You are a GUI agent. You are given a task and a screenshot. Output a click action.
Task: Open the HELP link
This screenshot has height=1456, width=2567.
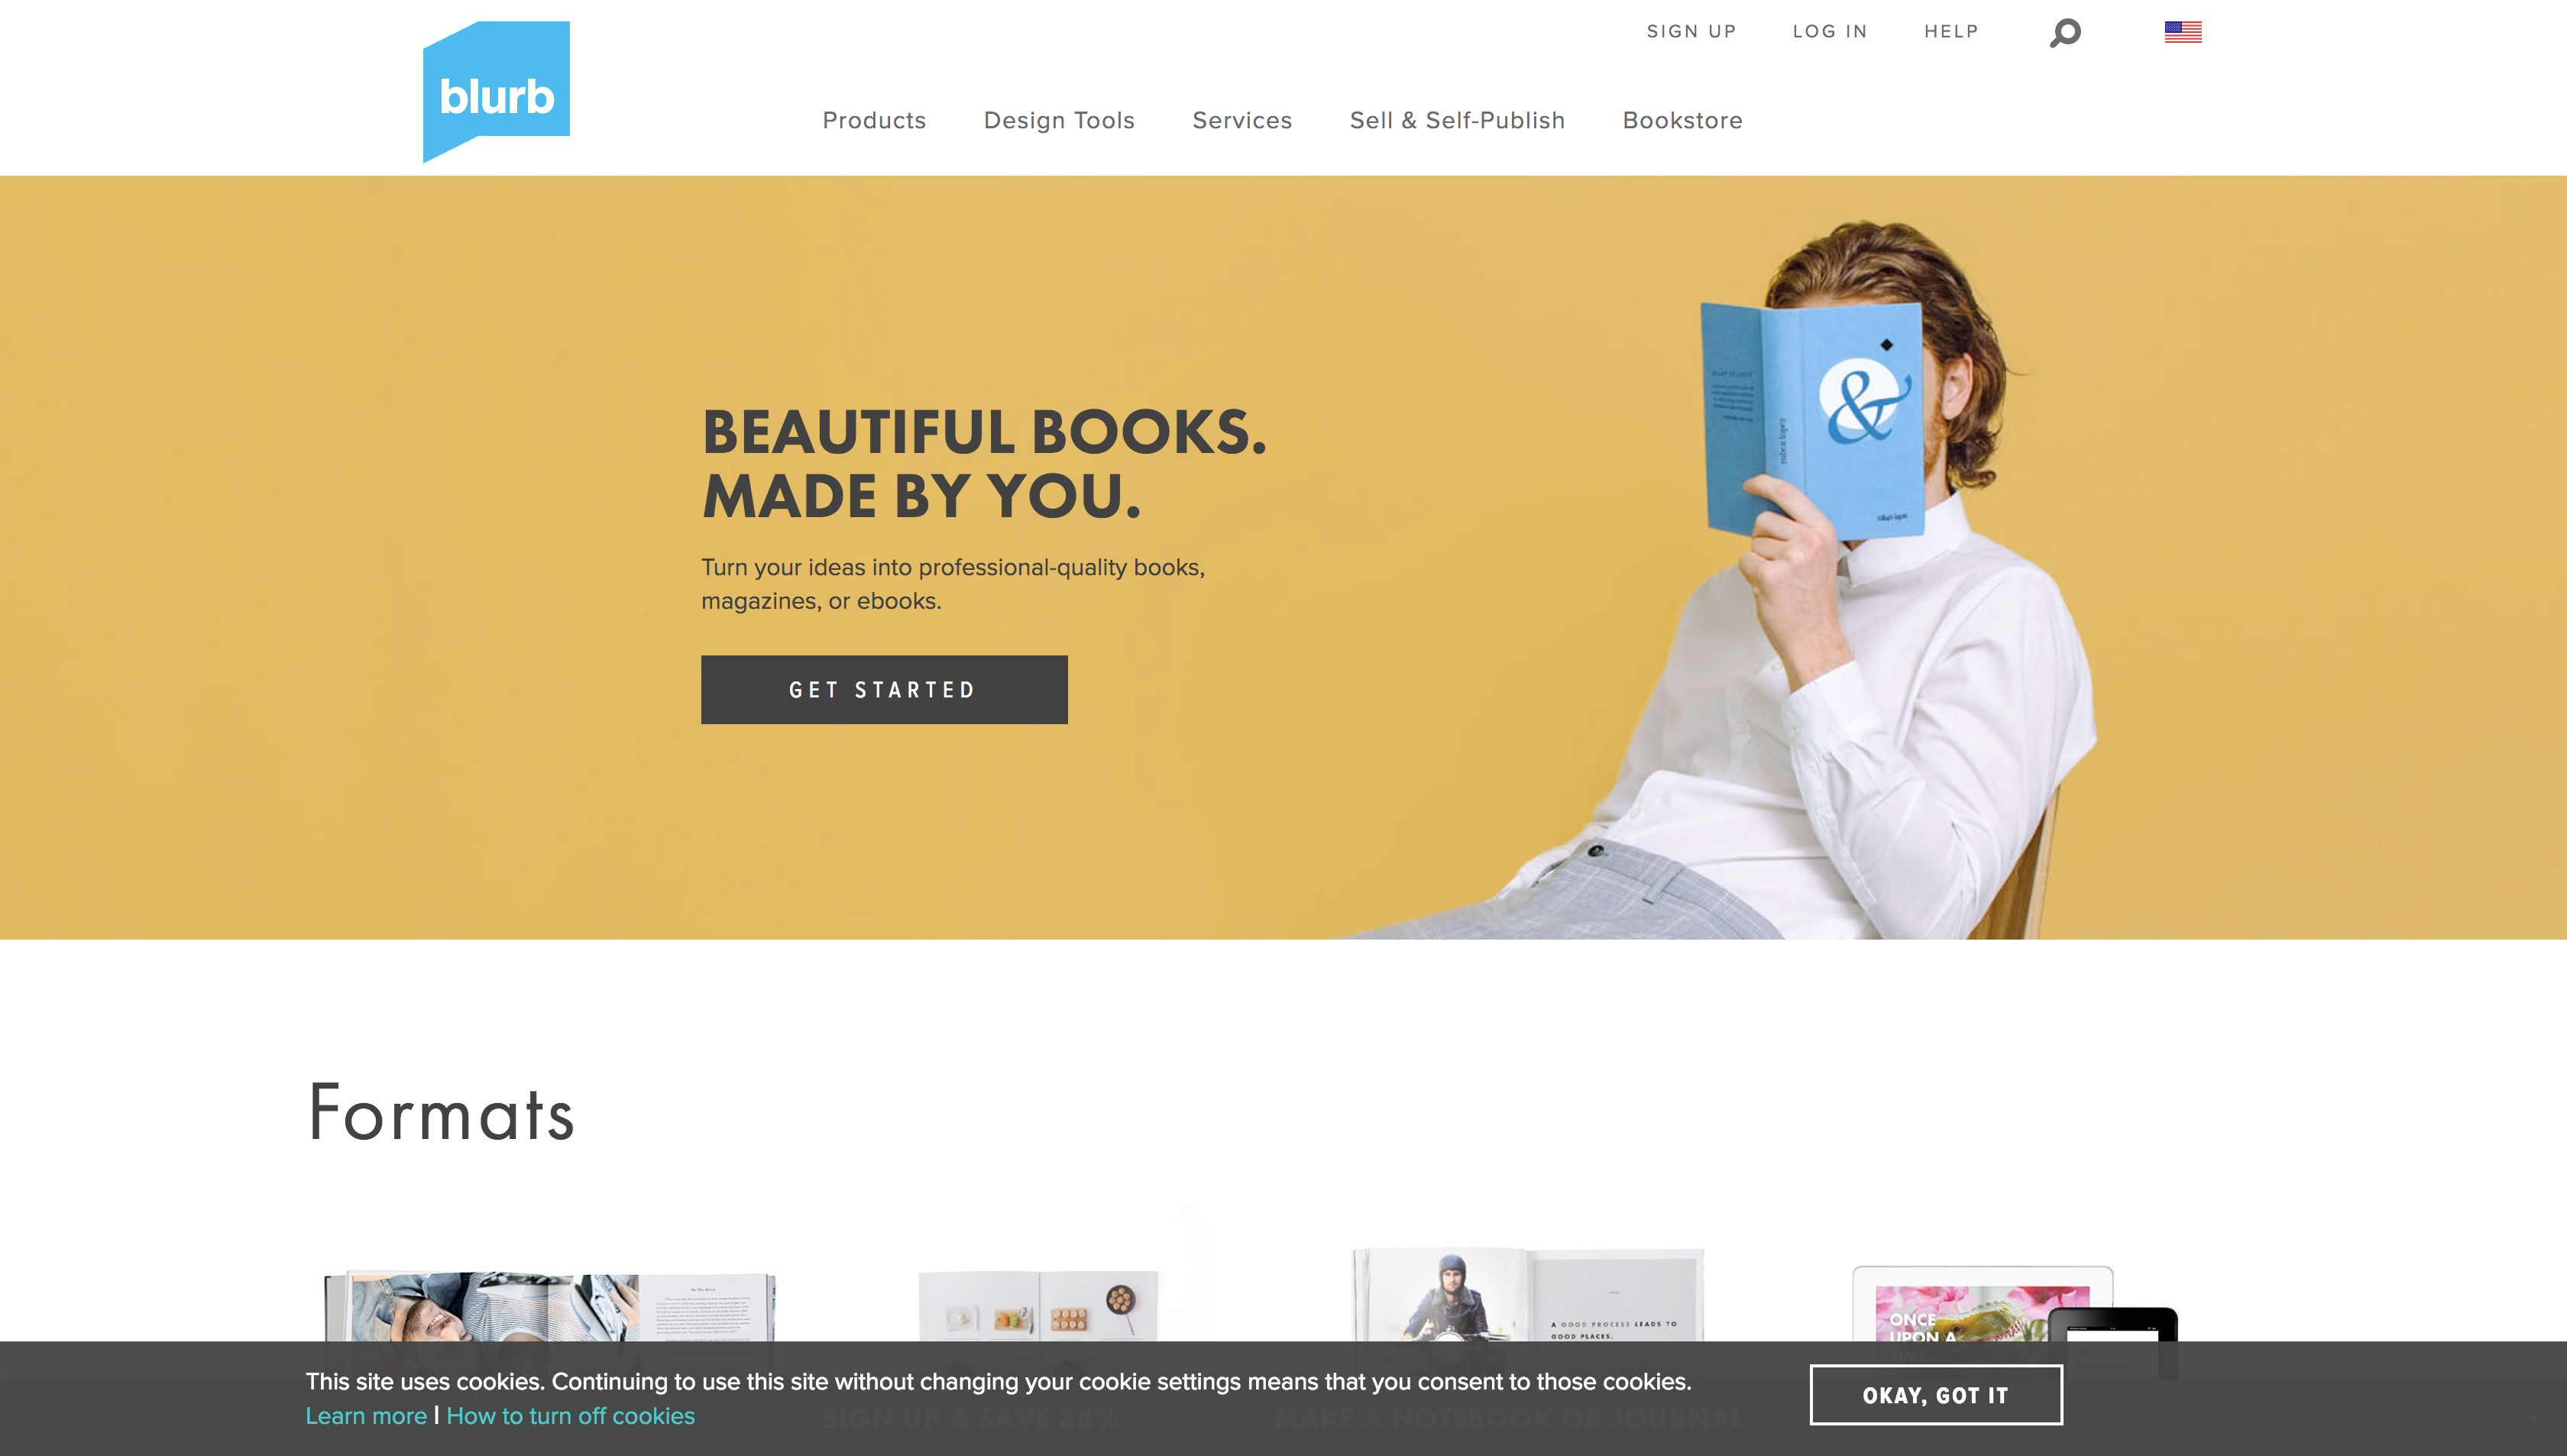(1951, 31)
